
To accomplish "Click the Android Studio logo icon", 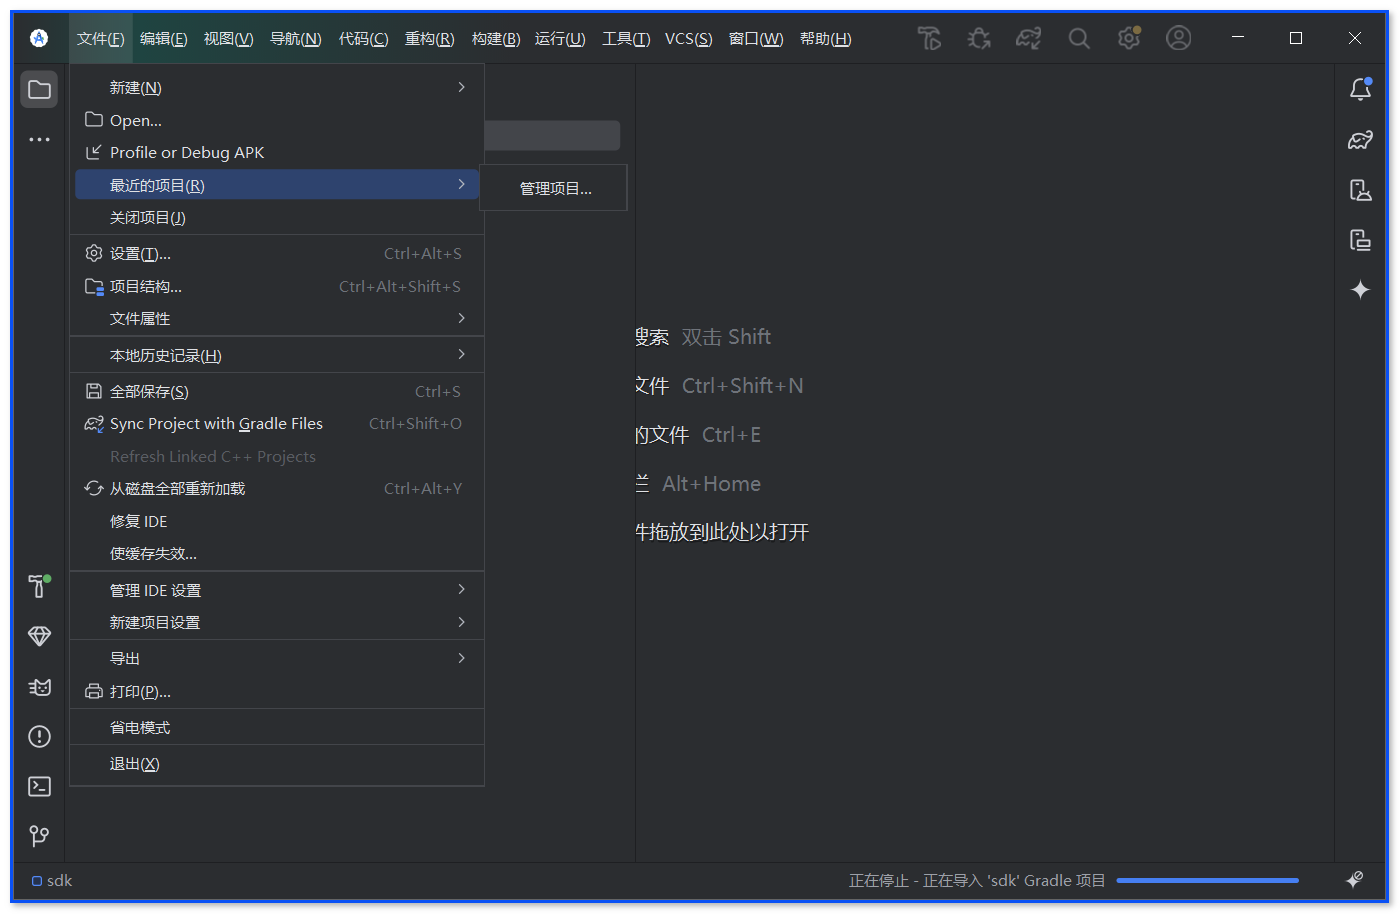I will coord(39,38).
